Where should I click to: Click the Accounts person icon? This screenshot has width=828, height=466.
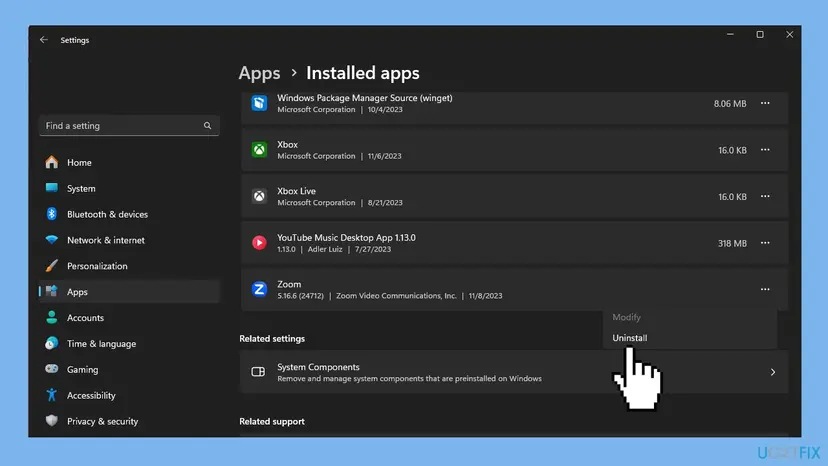(x=52, y=318)
